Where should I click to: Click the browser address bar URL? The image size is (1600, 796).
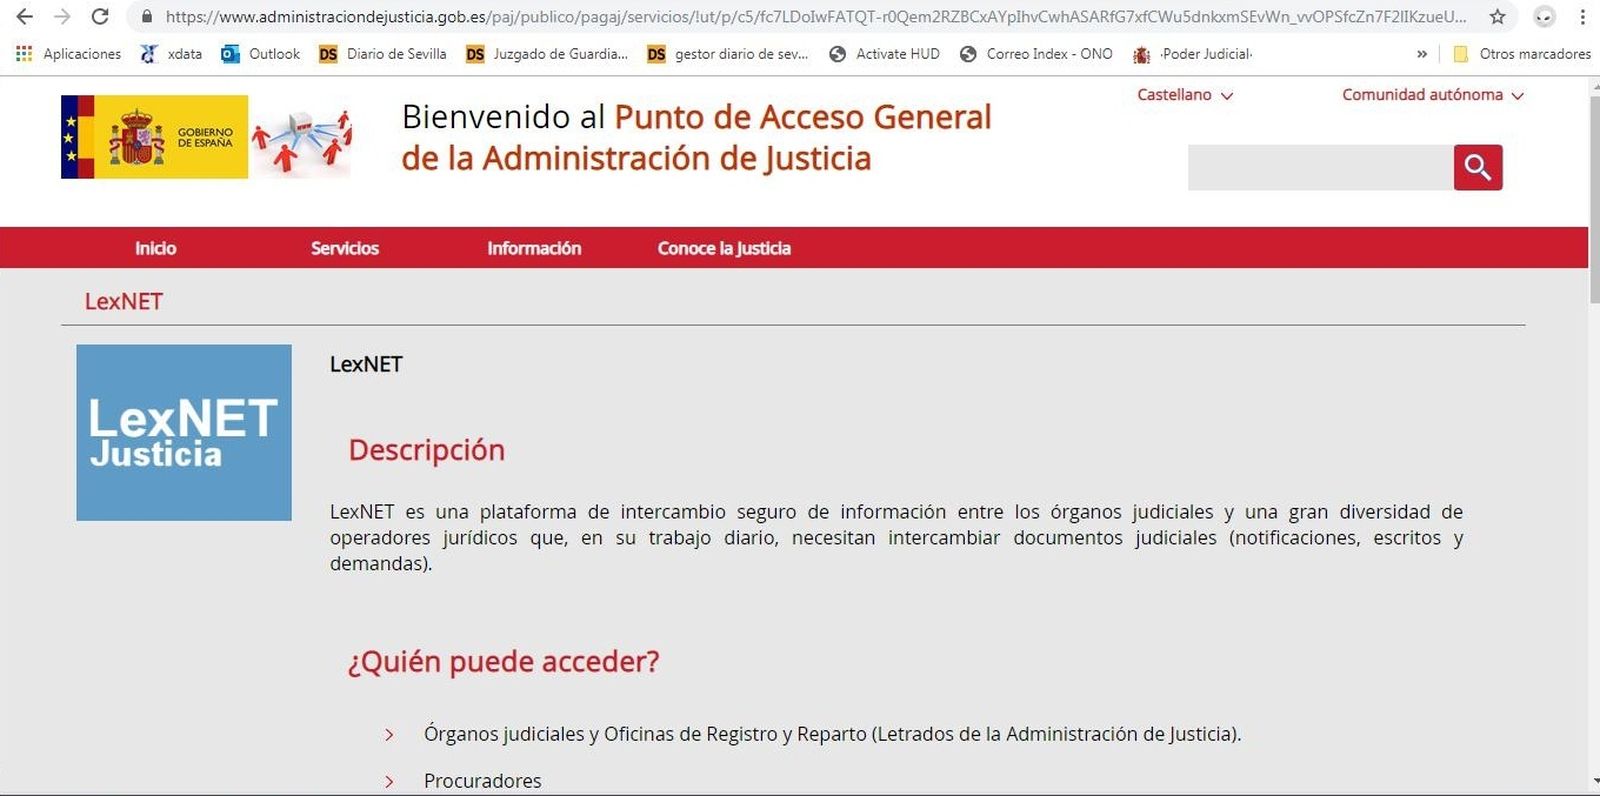[816, 17]
